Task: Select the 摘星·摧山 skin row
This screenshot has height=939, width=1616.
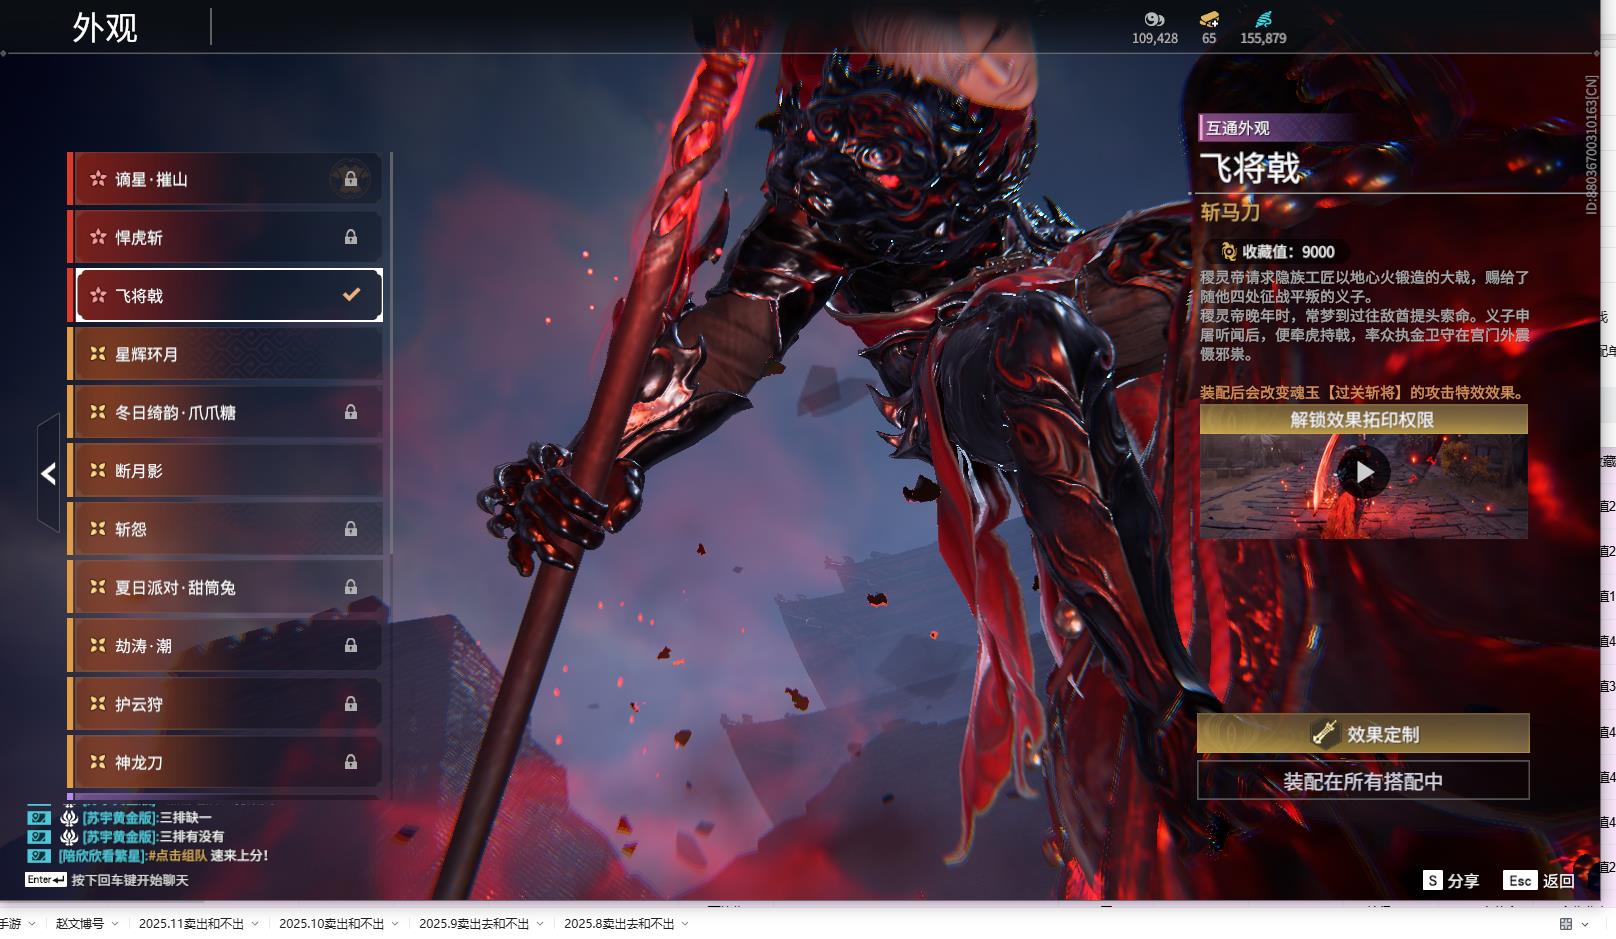Action: point(225,179)
